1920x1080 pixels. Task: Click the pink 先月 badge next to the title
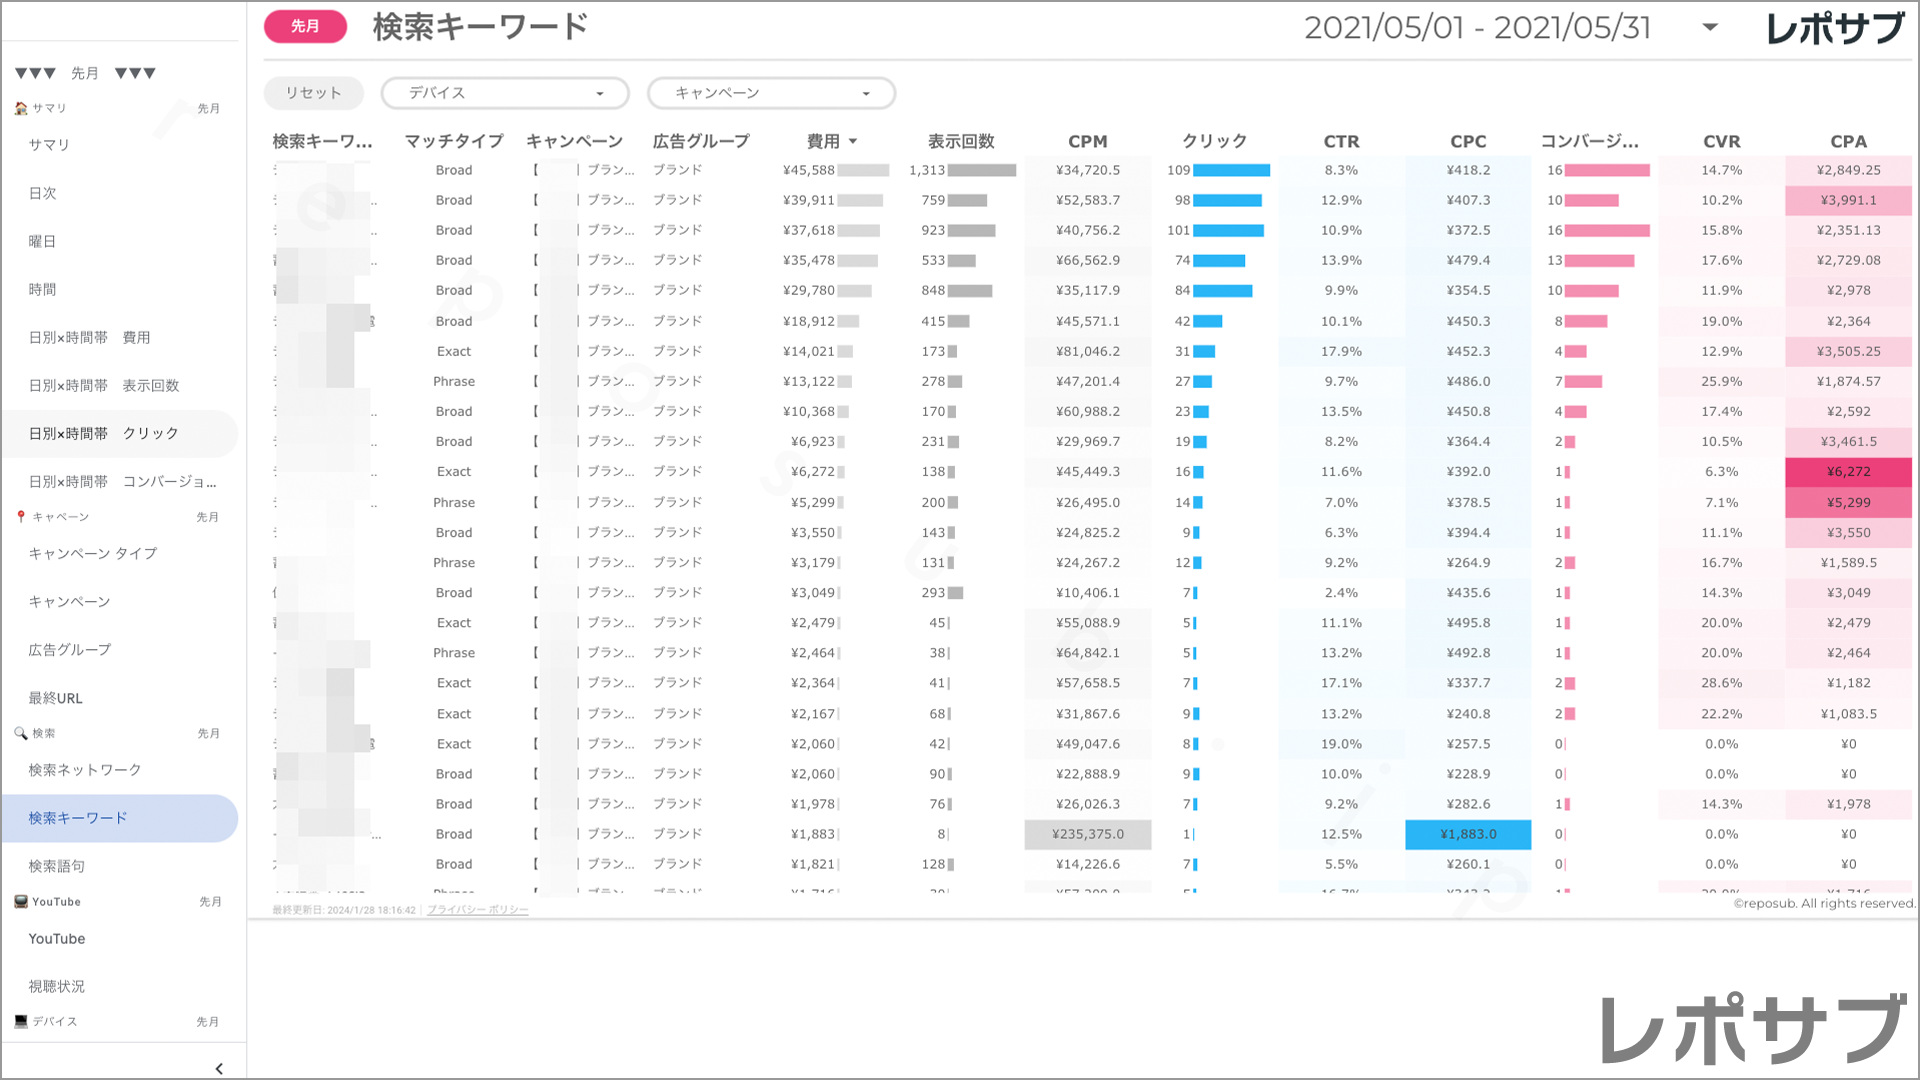(x=304, y=27)
